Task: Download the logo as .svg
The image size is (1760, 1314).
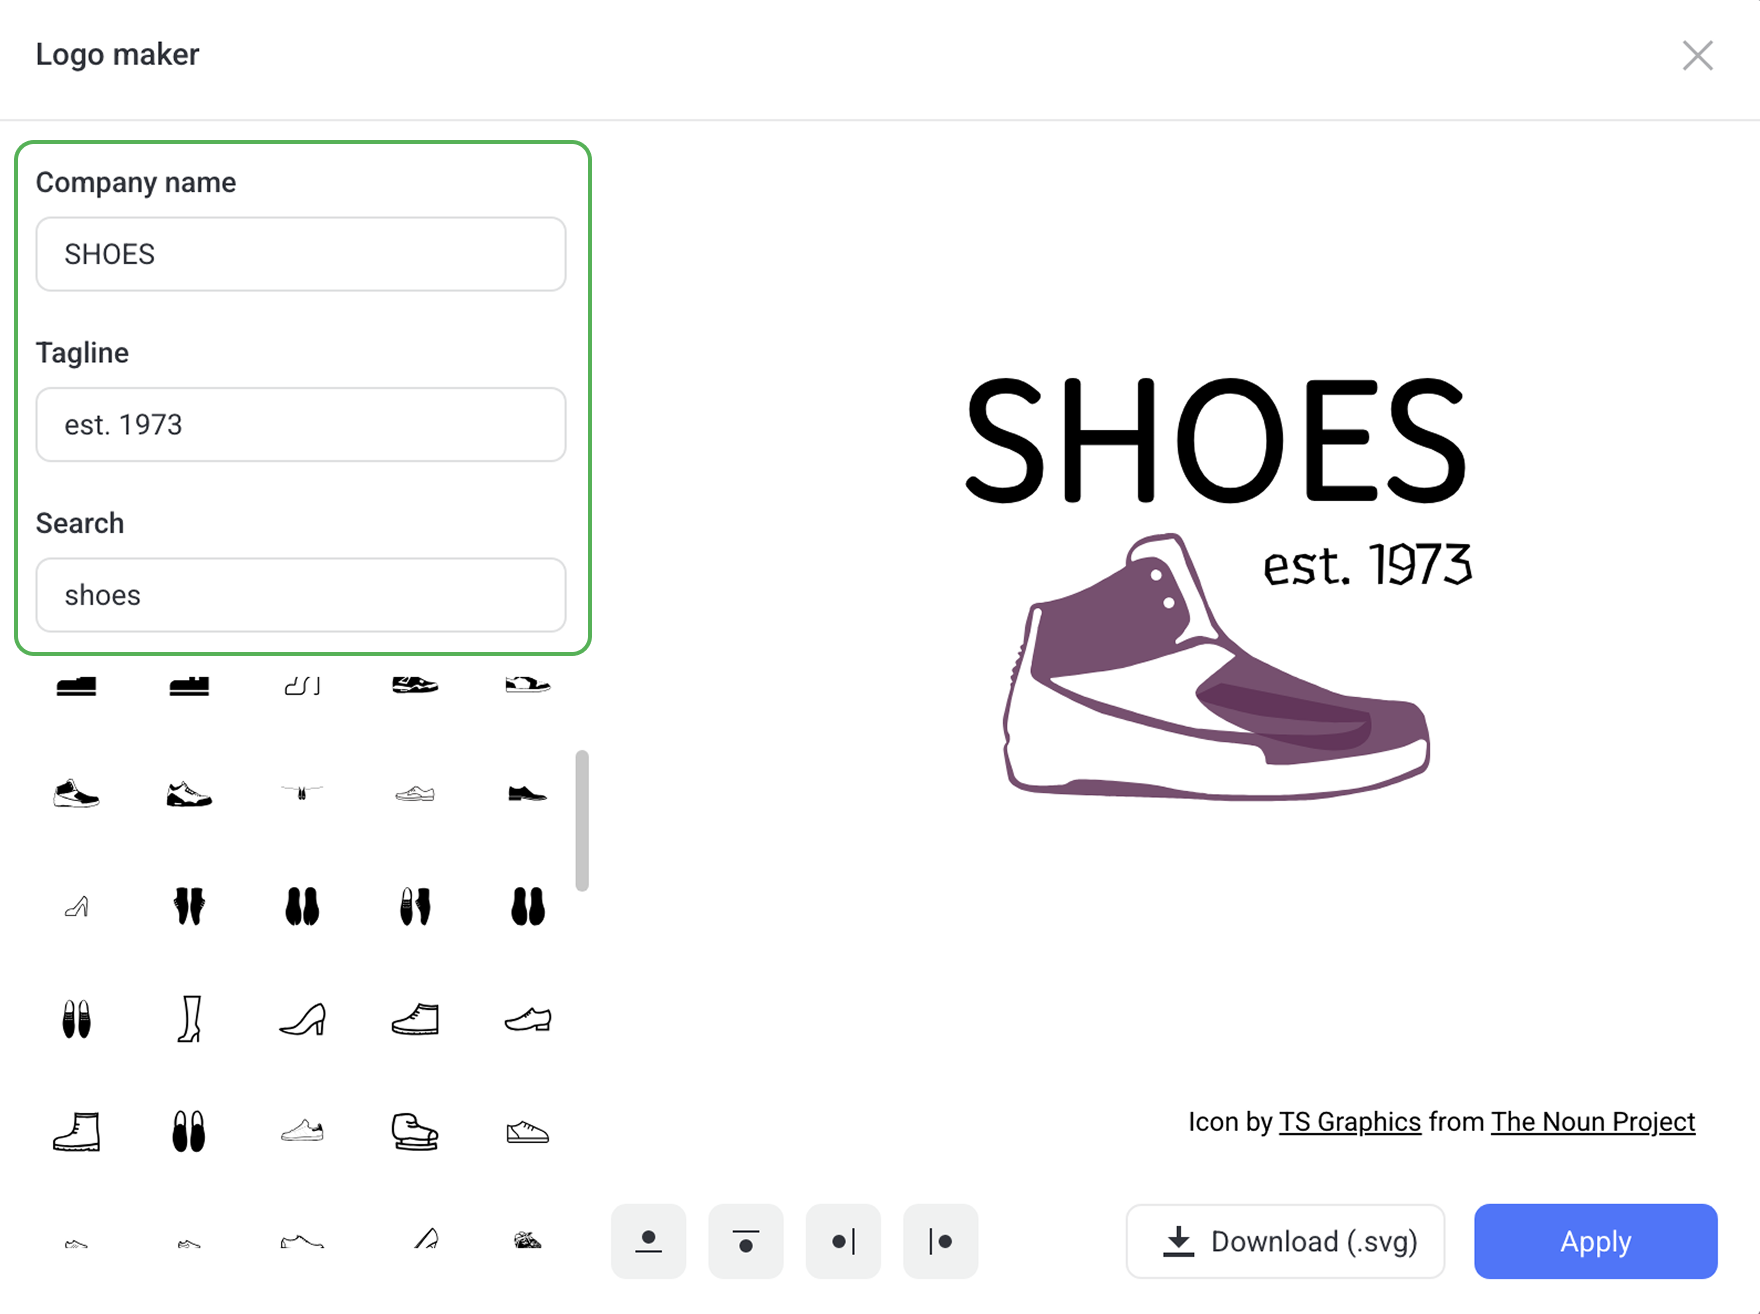Action: (x=1285, y=1241)
